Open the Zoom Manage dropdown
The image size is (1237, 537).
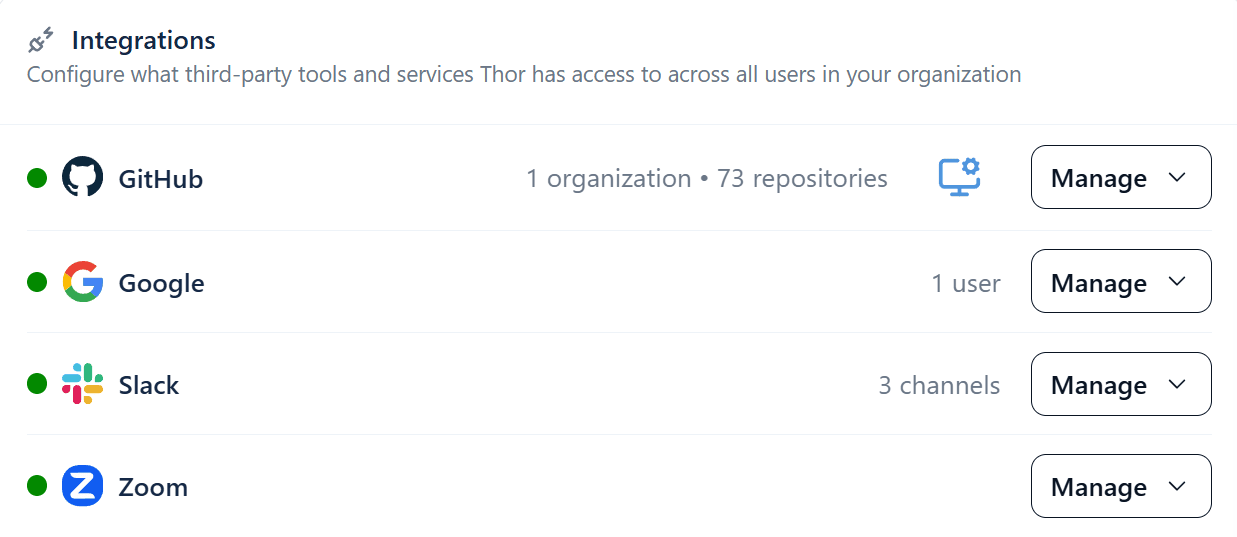tap(1121, 486)
